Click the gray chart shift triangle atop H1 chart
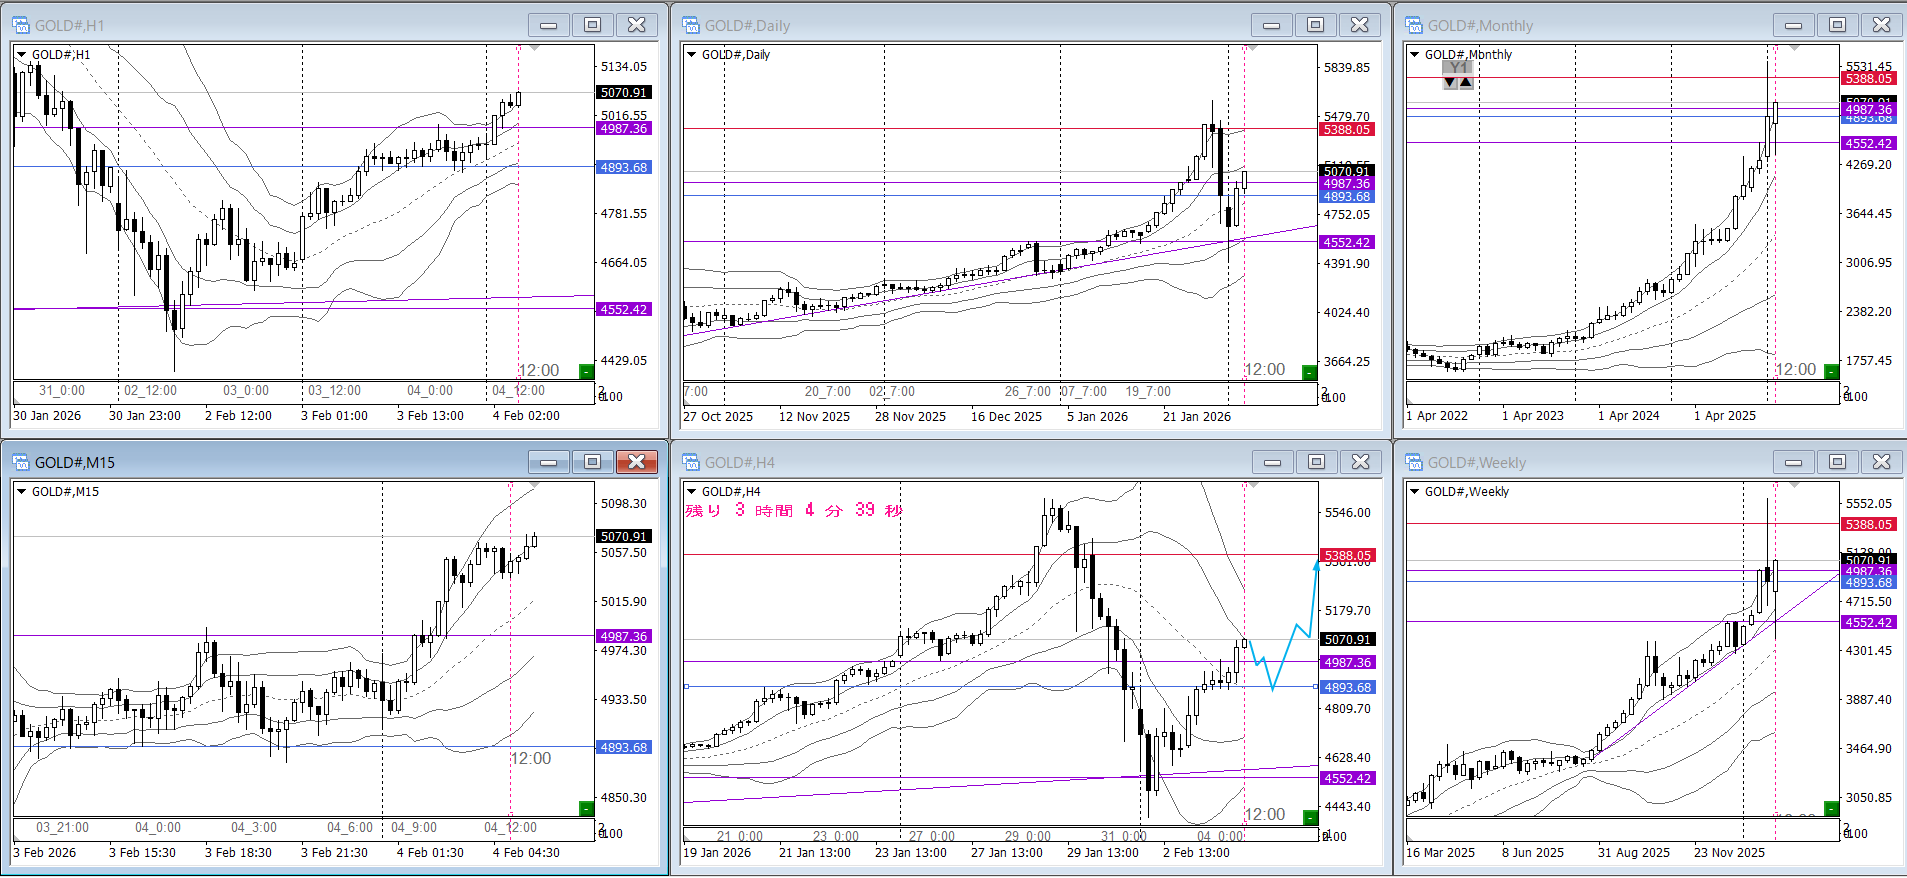 (x=534, y=48)
